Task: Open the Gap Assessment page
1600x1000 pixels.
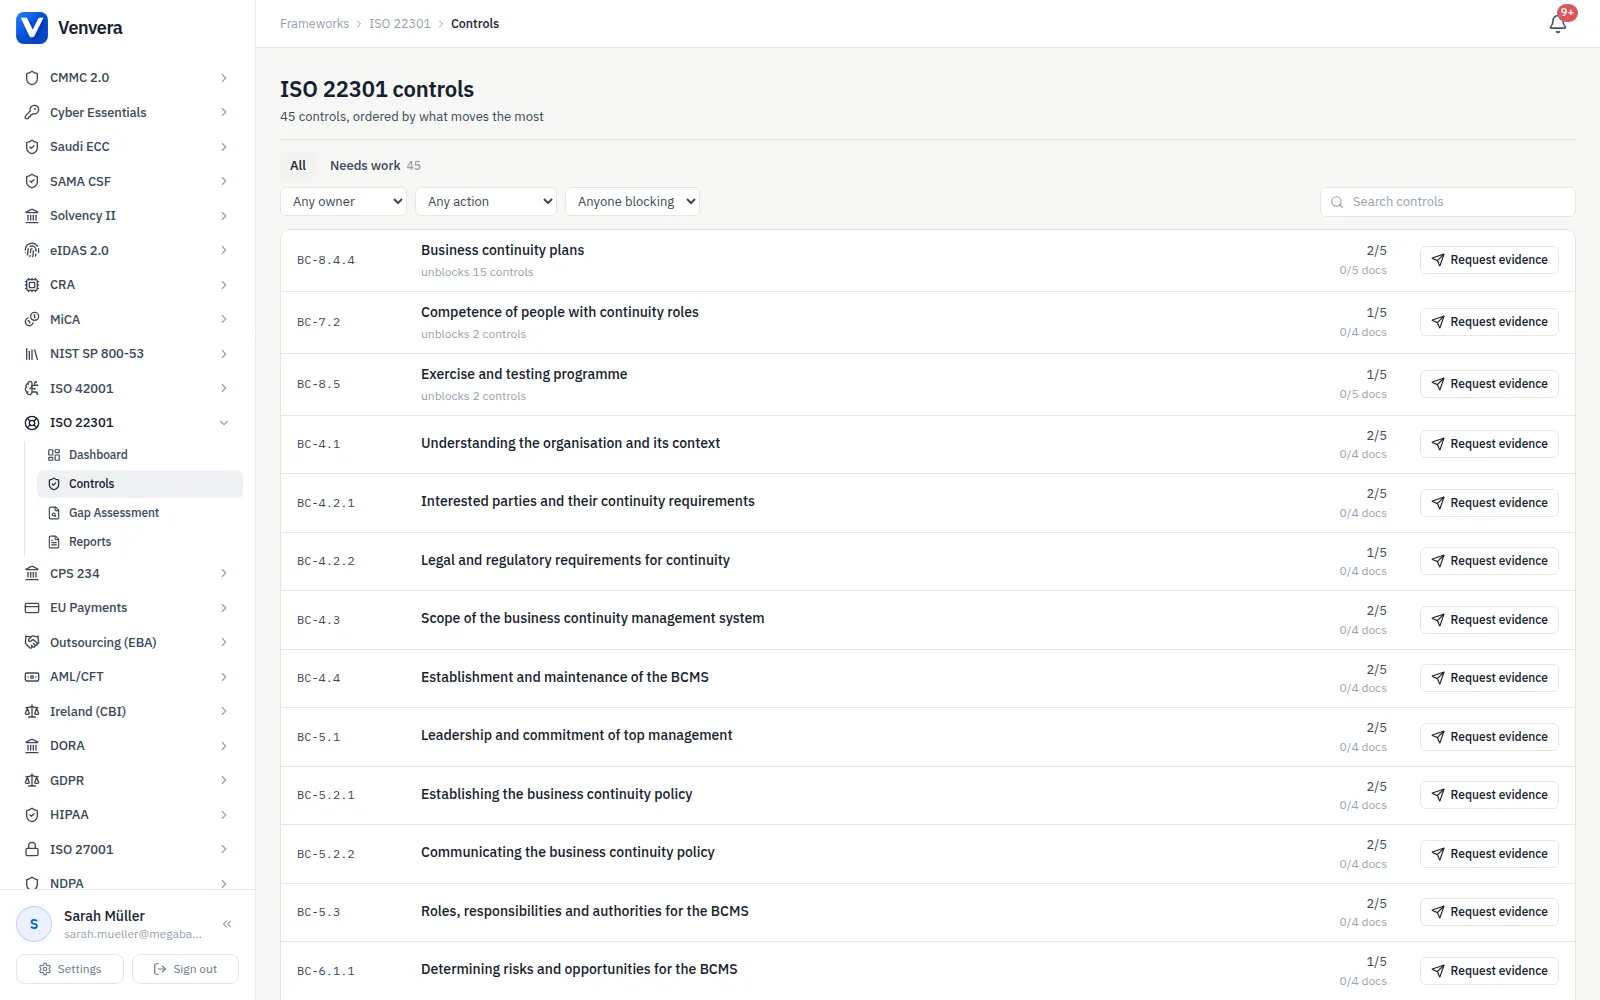Action: pyautogui.click(x=140, y=513)
